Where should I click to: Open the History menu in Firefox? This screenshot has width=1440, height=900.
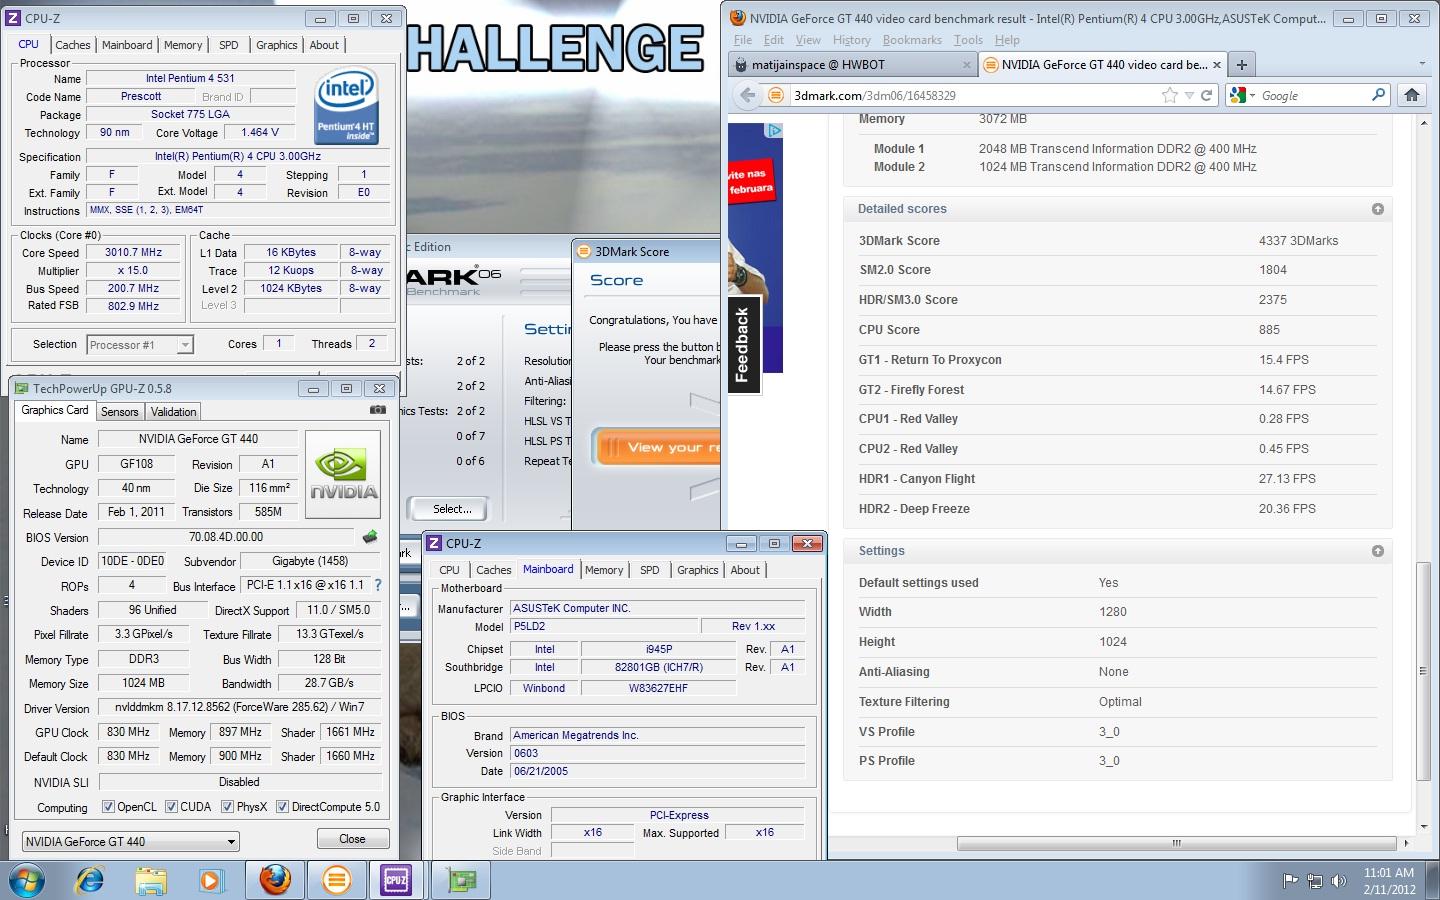click(851, 40)
